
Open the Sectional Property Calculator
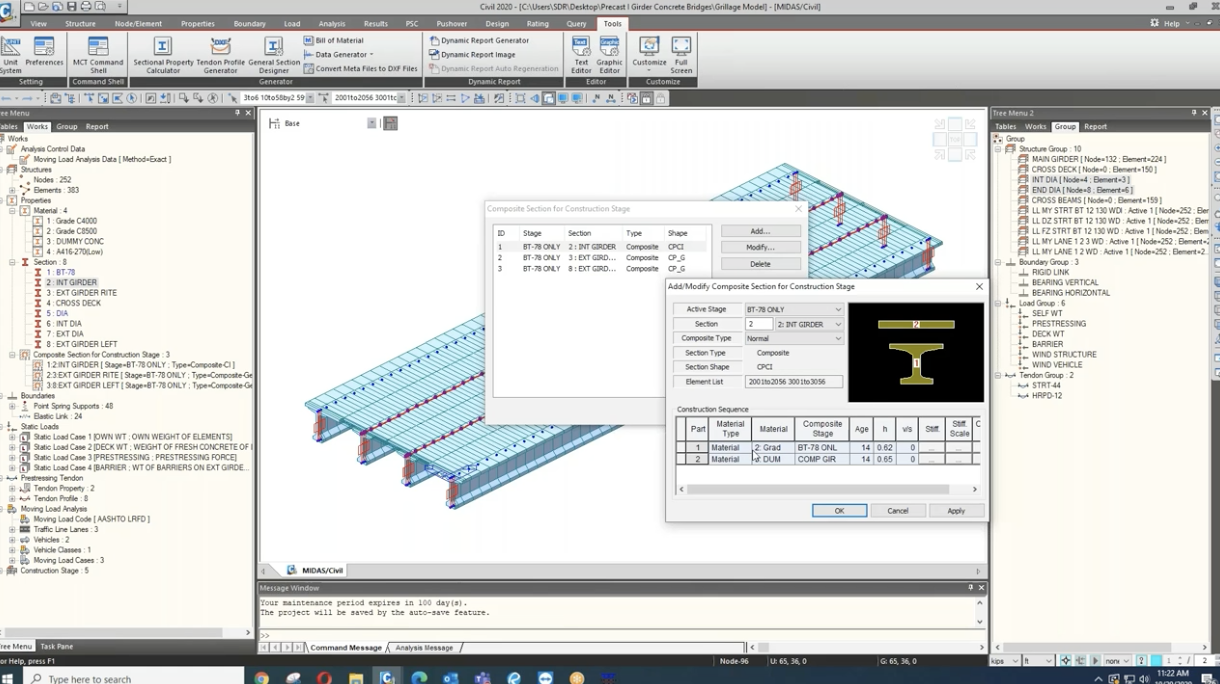[163, 55]
